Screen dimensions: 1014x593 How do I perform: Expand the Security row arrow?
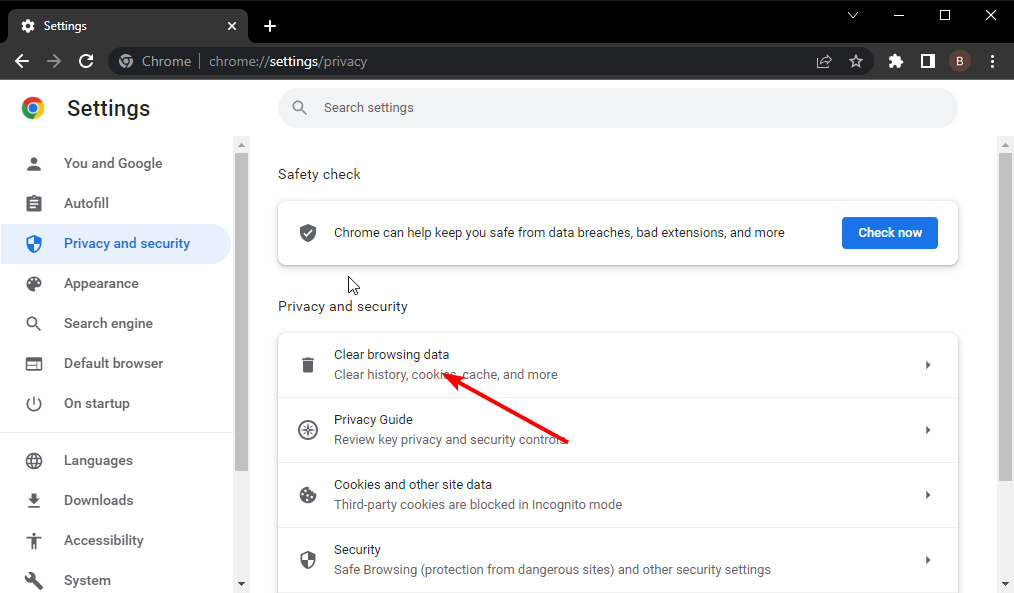(x=928, y=560)
